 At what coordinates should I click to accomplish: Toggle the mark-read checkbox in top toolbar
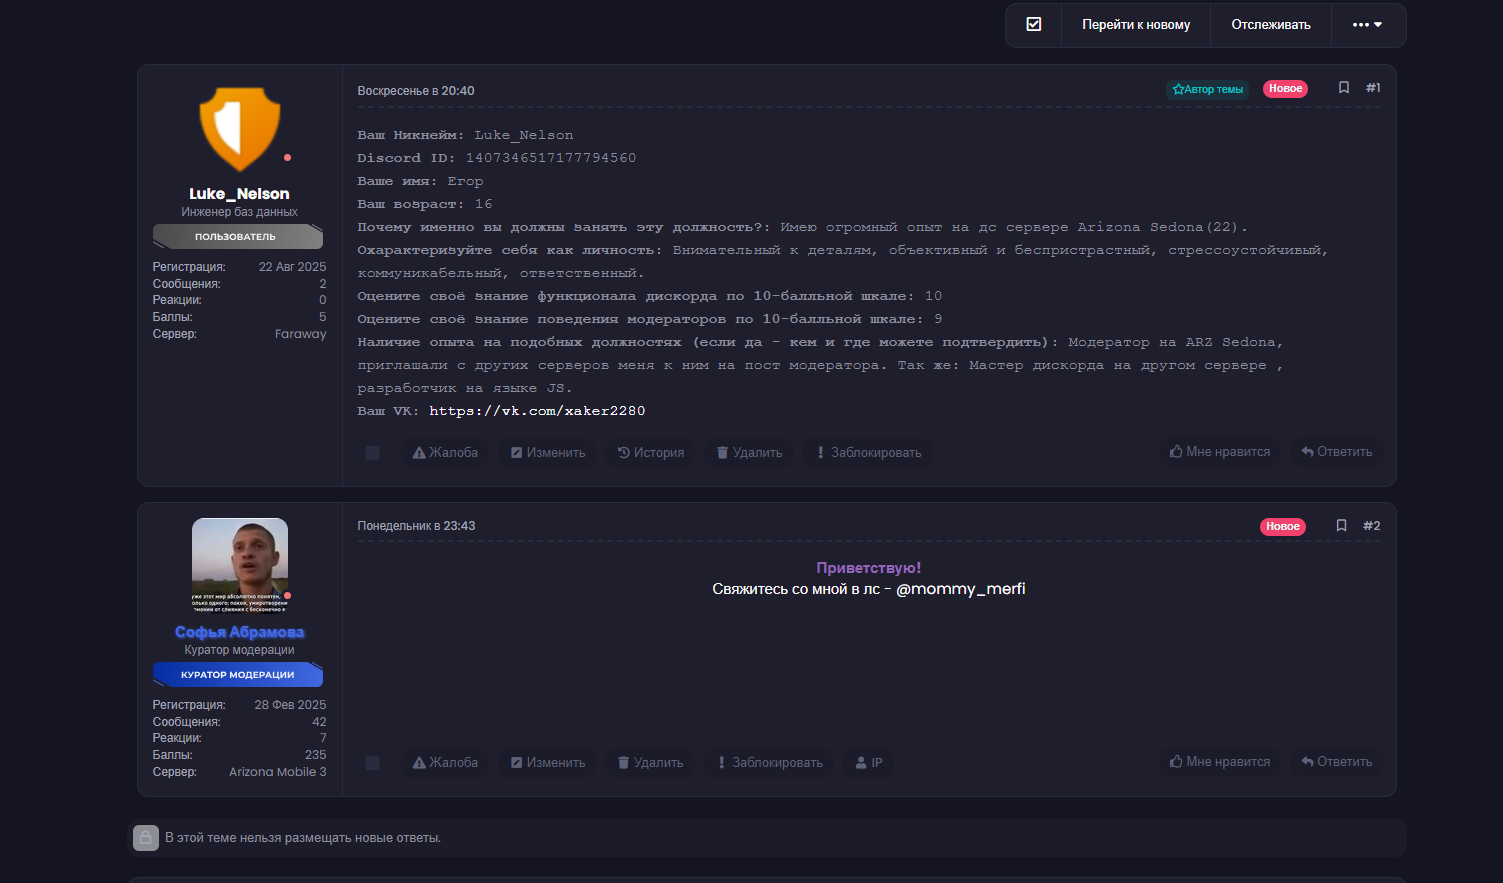coord(1034,24)
